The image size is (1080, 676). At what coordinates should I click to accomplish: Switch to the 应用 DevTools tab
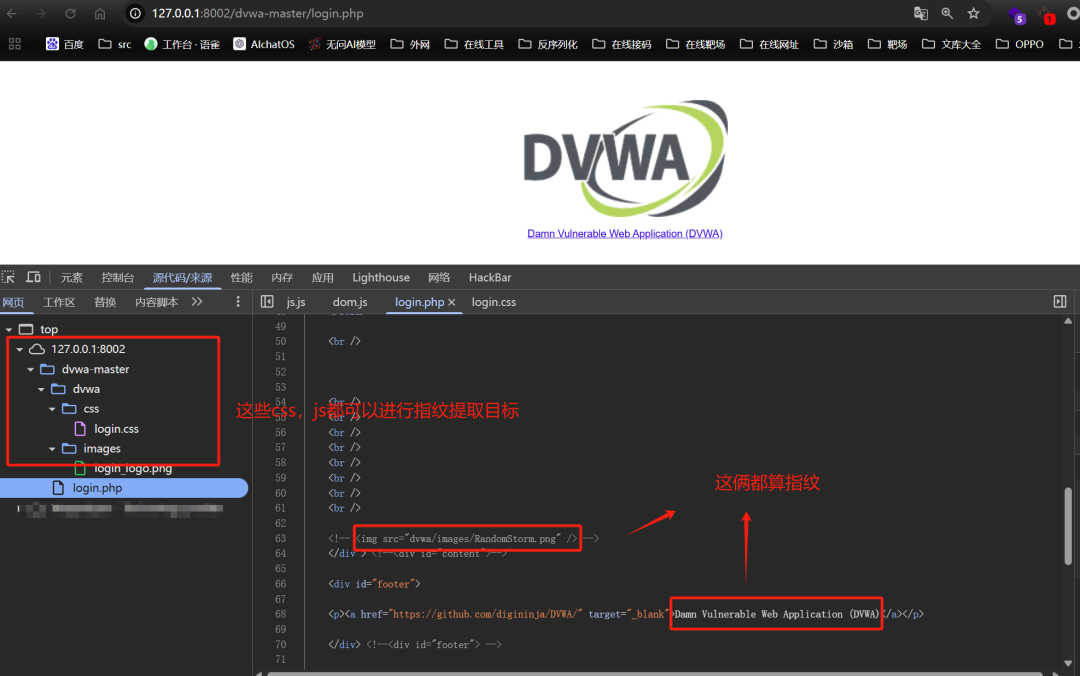(322, 277)
